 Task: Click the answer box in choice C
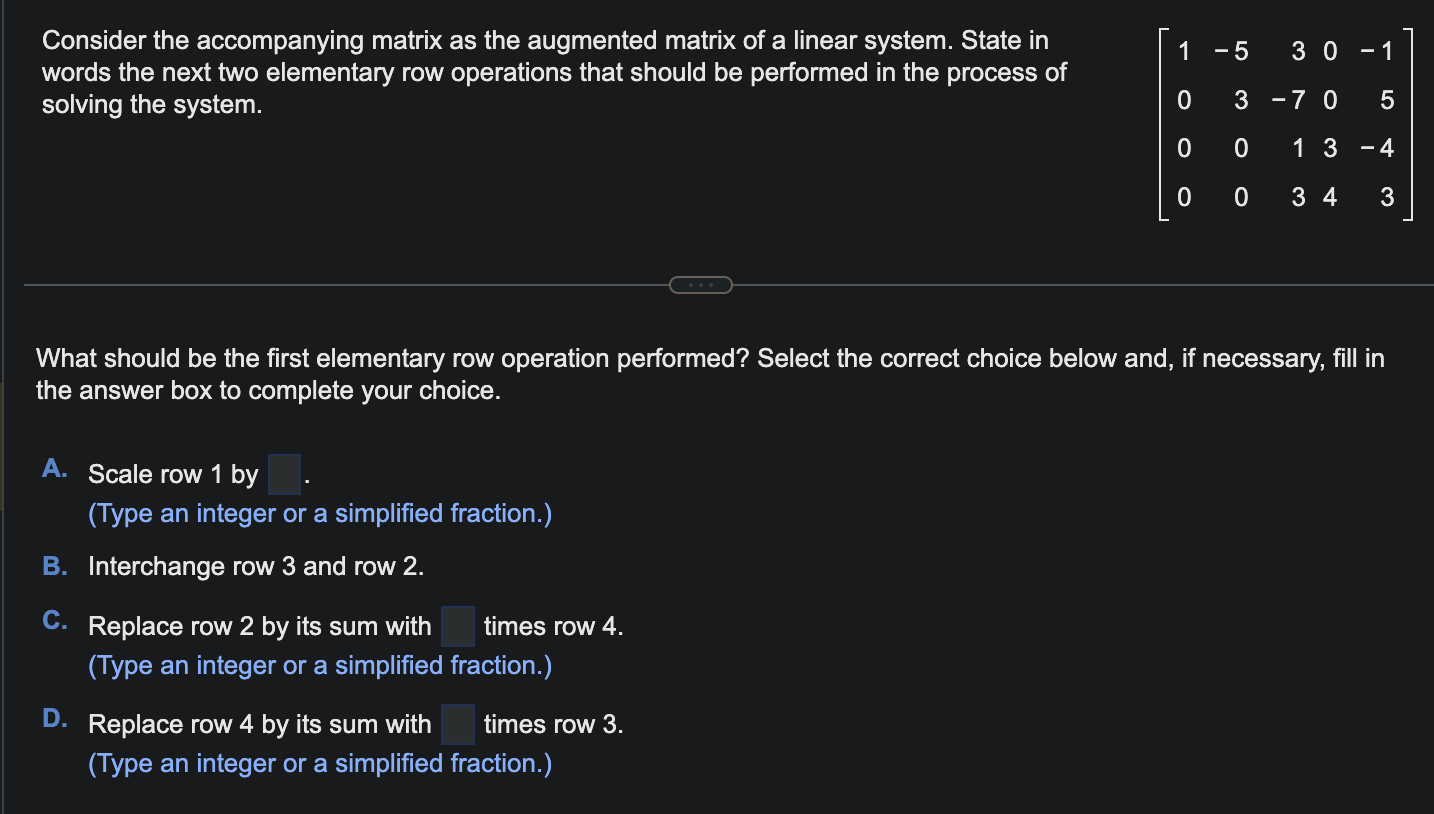[457, 626]
